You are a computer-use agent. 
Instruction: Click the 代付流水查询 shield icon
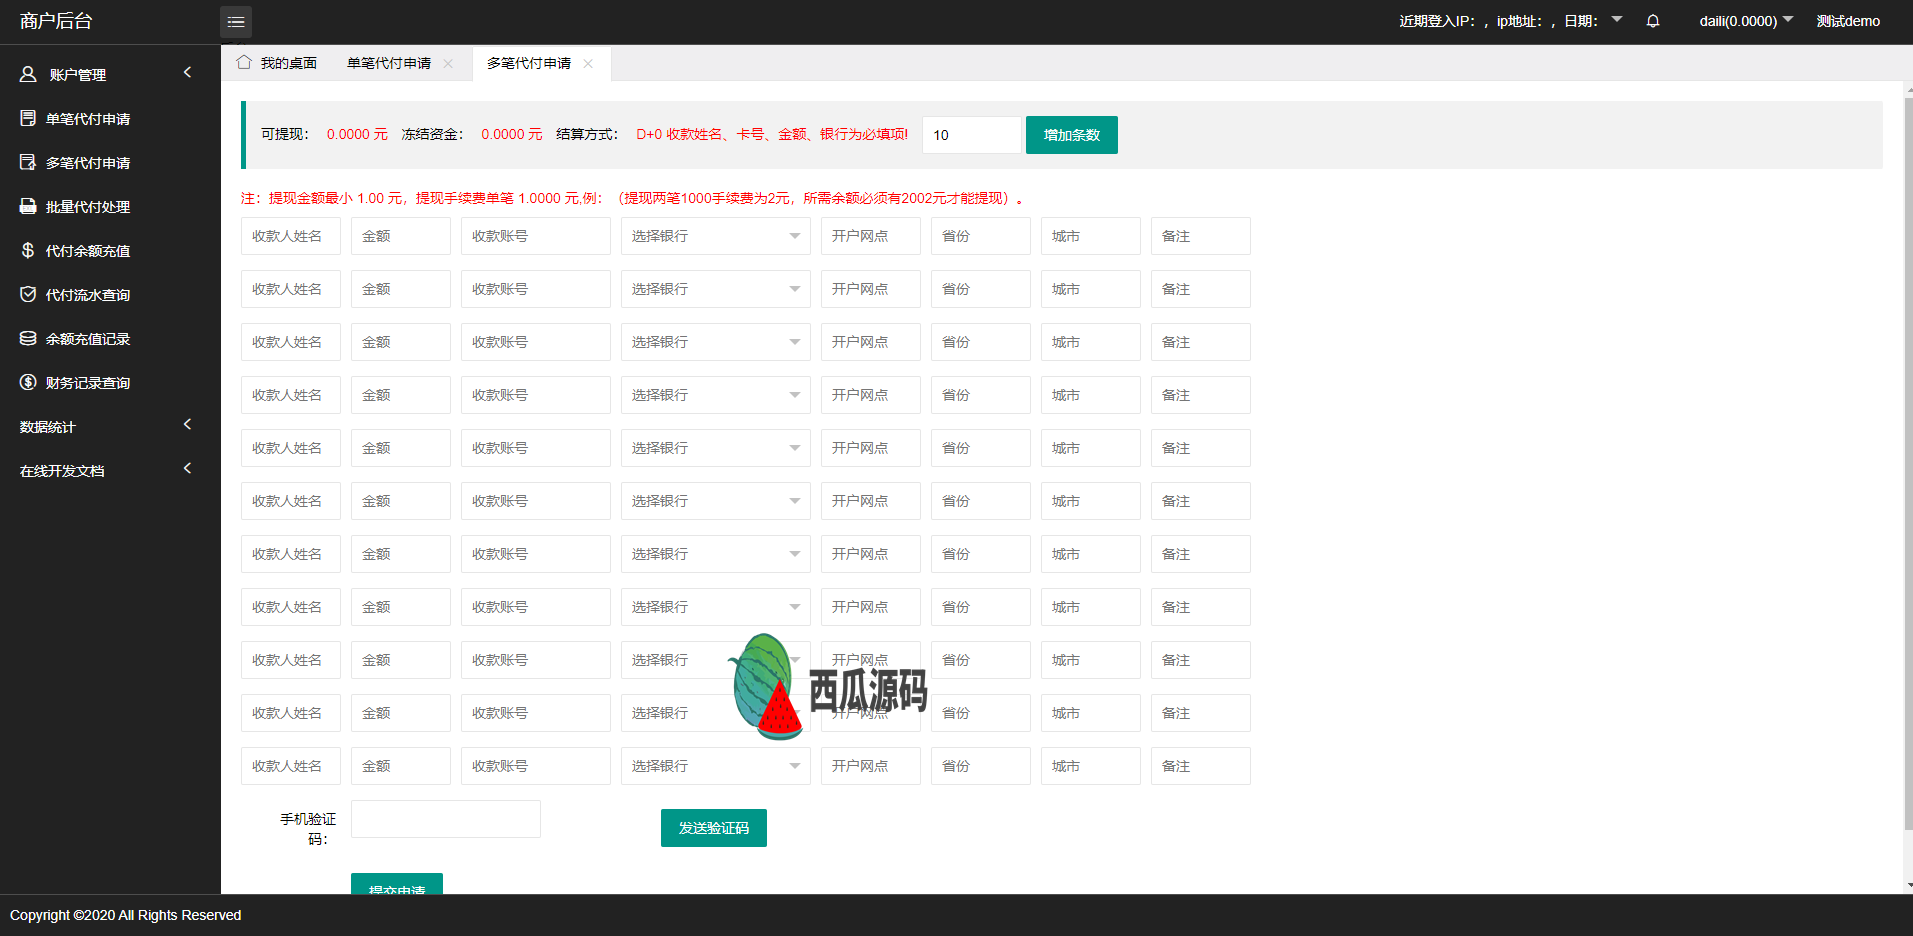pyautogui.click(x=28, y=294)
